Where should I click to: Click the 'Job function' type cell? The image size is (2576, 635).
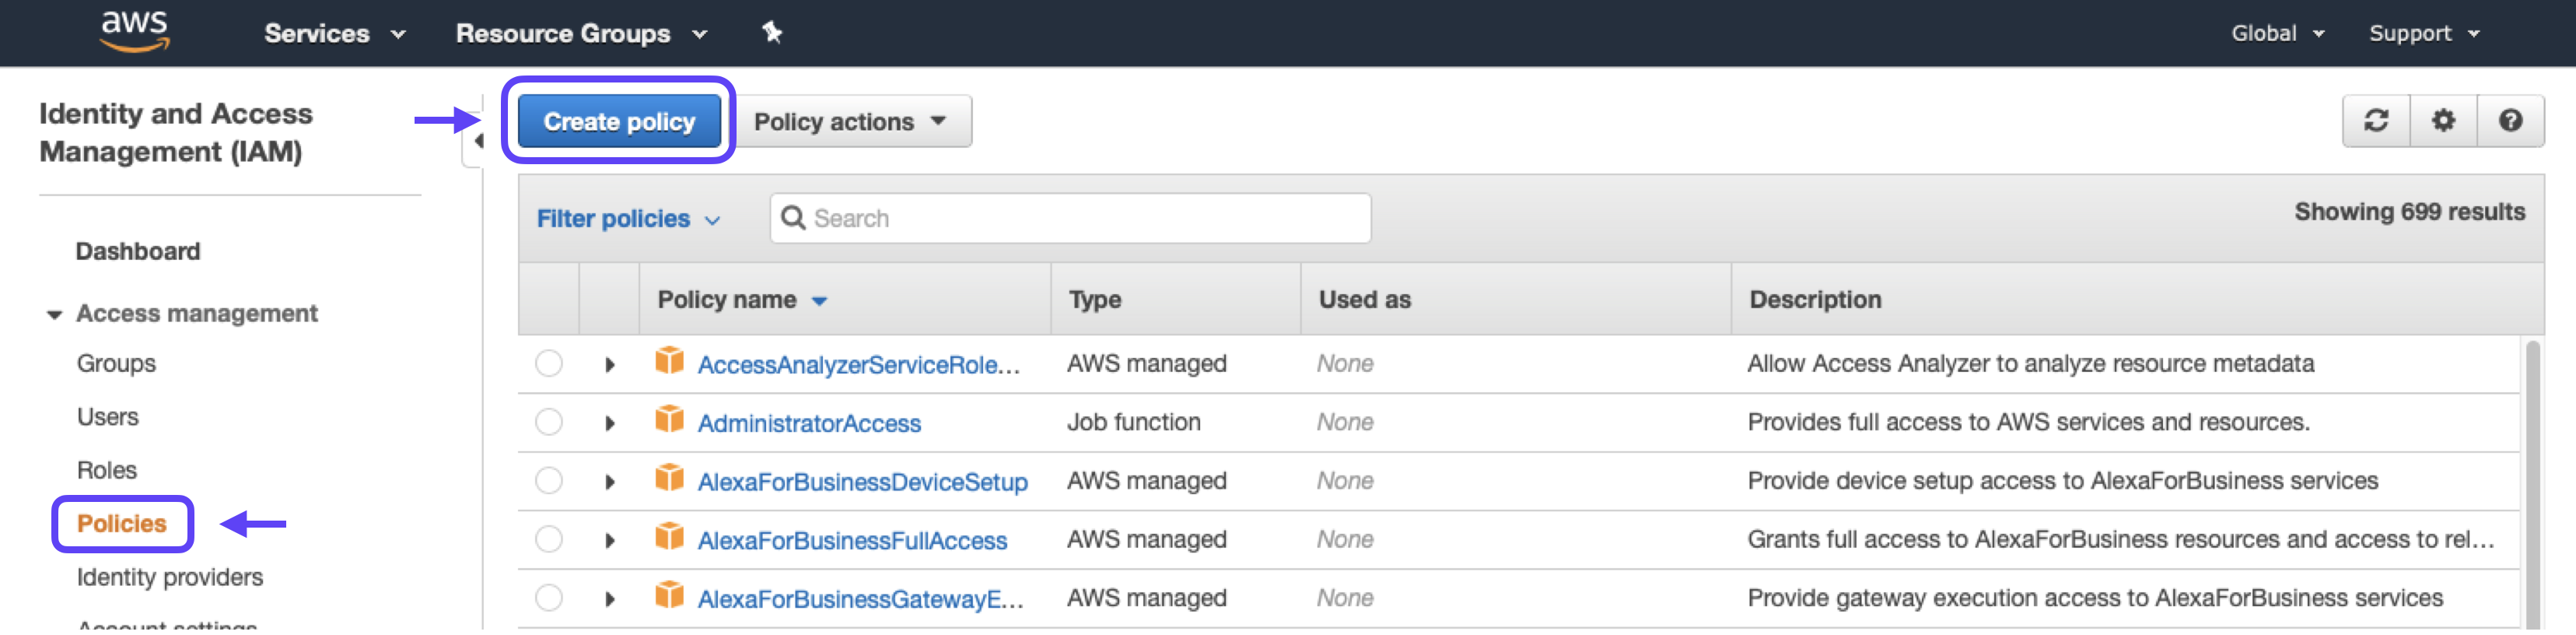(x=1133, y=422)
